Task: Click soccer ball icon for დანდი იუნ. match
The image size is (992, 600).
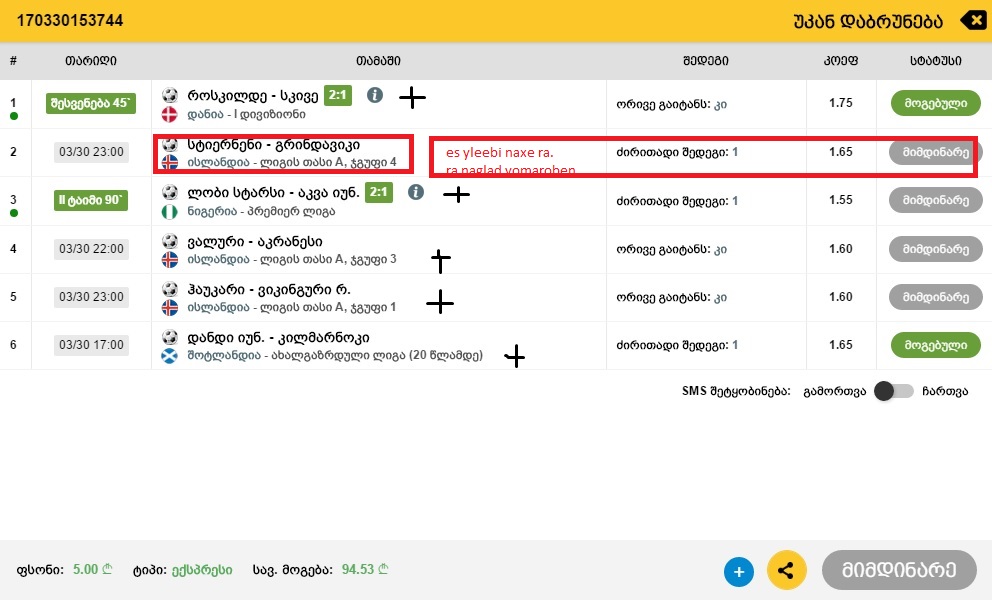Action: click(170, 337)
